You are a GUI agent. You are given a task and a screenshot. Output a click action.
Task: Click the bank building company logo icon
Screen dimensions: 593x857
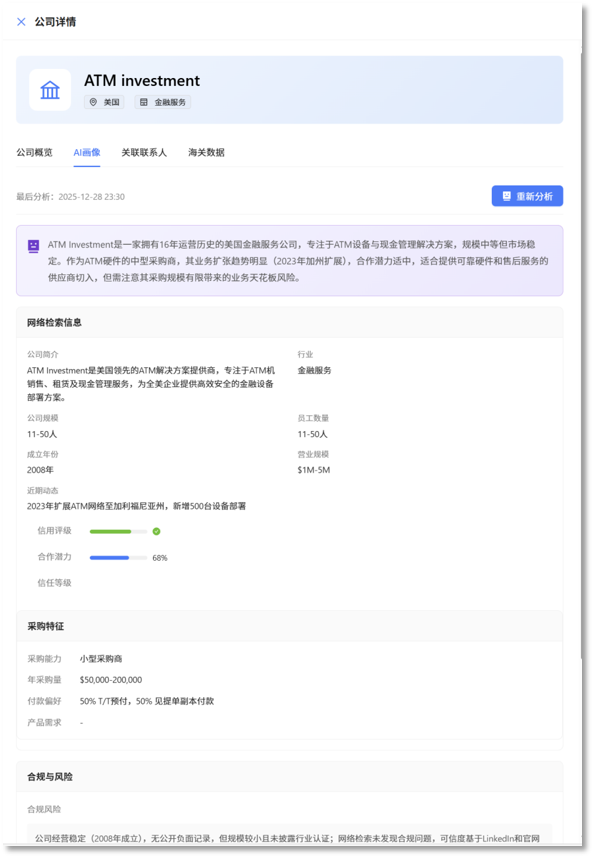(x=50, y=90)
